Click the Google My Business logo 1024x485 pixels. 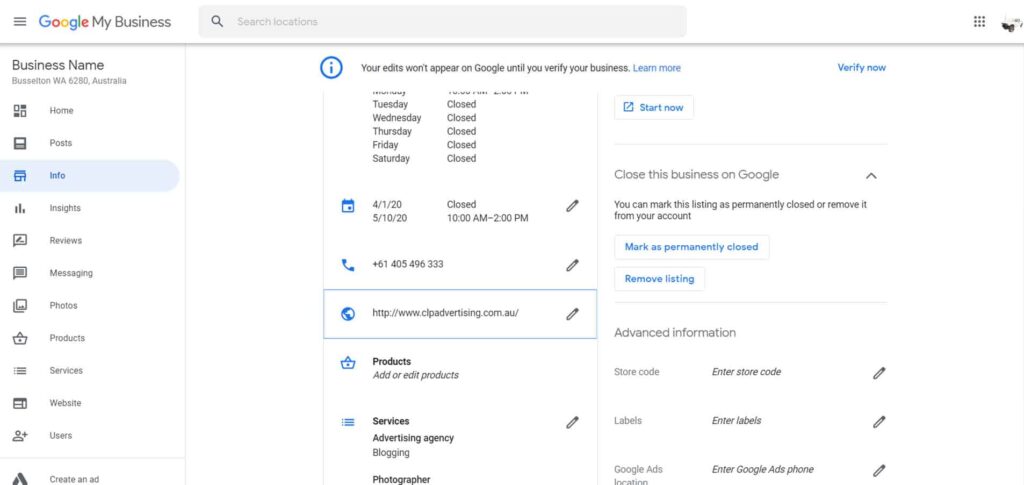(x=104, y=22)
